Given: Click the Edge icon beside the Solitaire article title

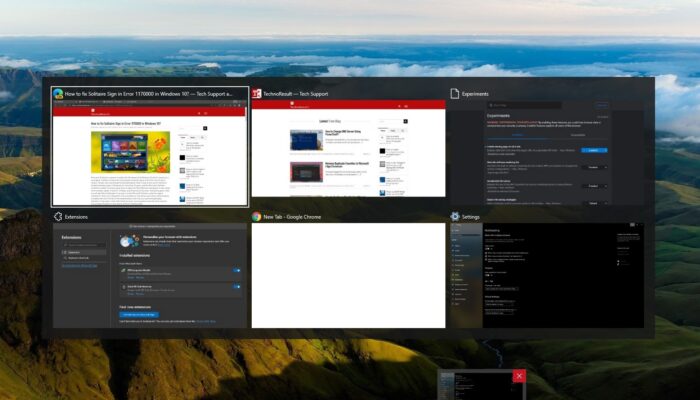Looking at the screenshot, I should click(x=58, y=93).
